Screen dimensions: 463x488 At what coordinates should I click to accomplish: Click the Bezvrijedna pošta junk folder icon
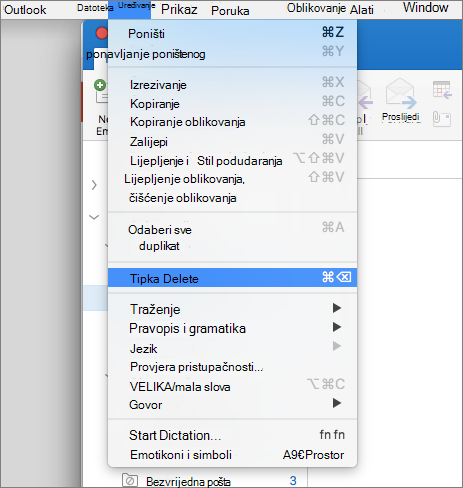(130, 481)
